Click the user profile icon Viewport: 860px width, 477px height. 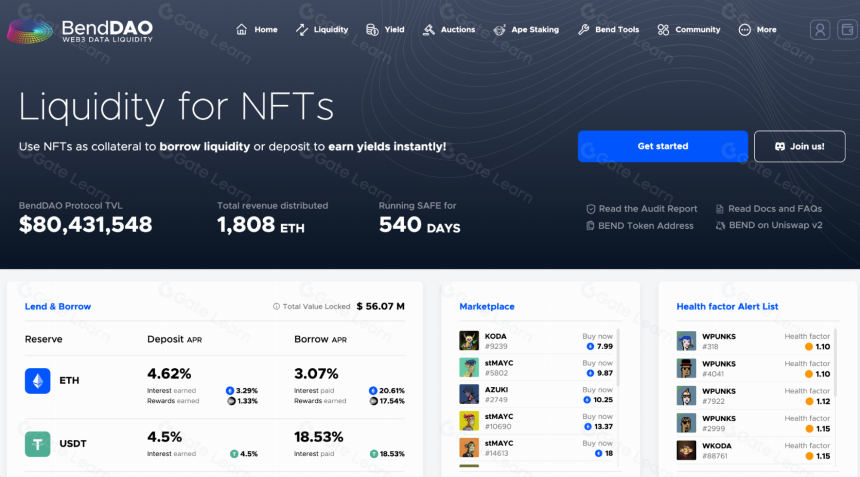pos(819,30)
